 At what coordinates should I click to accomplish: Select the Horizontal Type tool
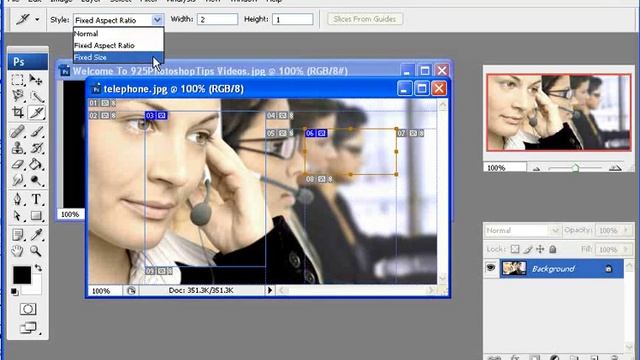(36, 199)
